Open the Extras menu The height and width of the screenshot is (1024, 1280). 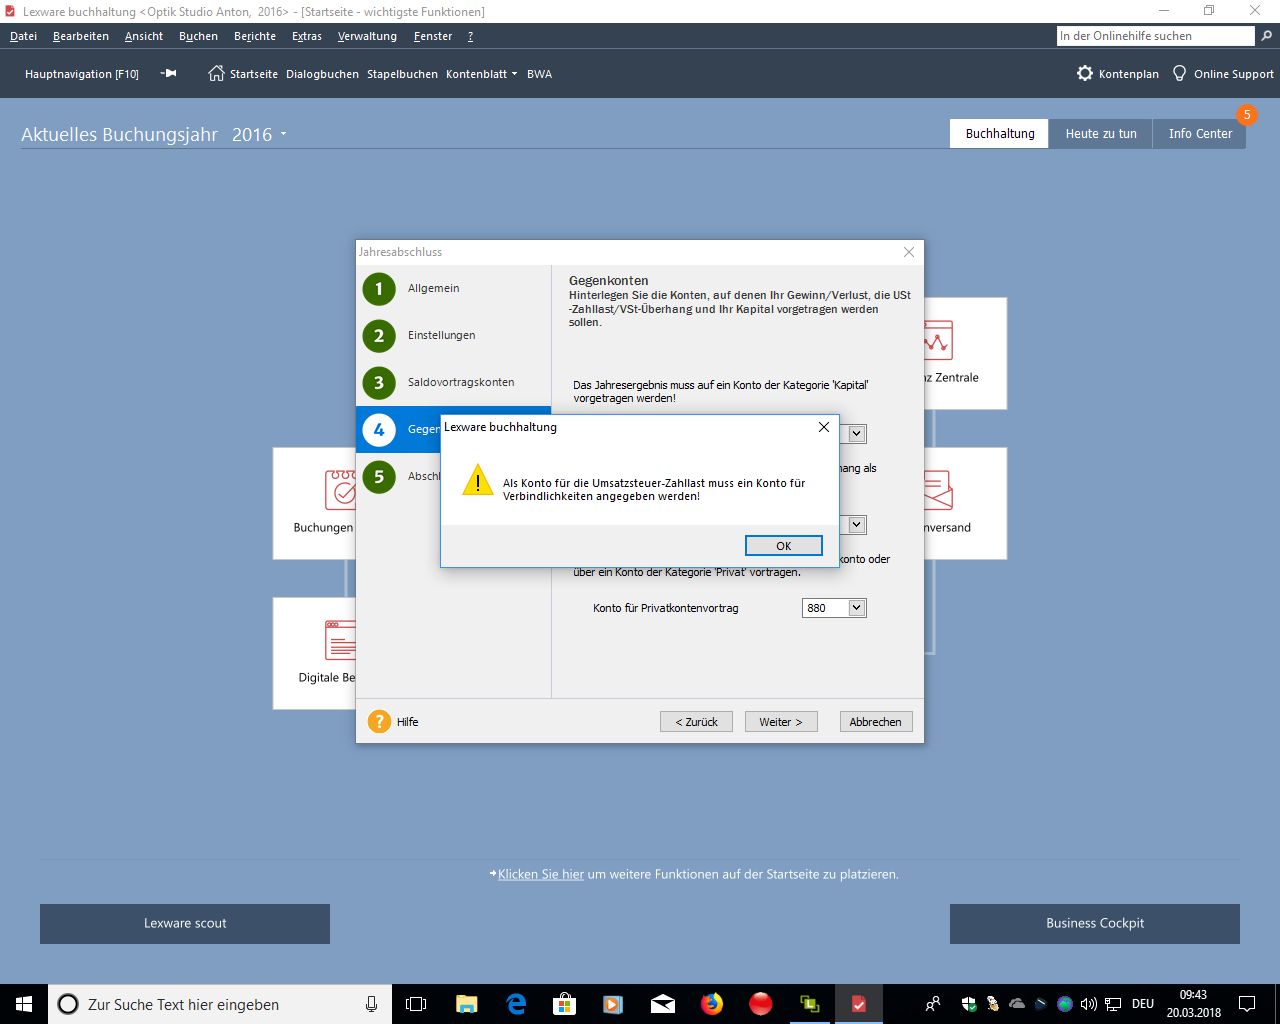pos(307,36)
